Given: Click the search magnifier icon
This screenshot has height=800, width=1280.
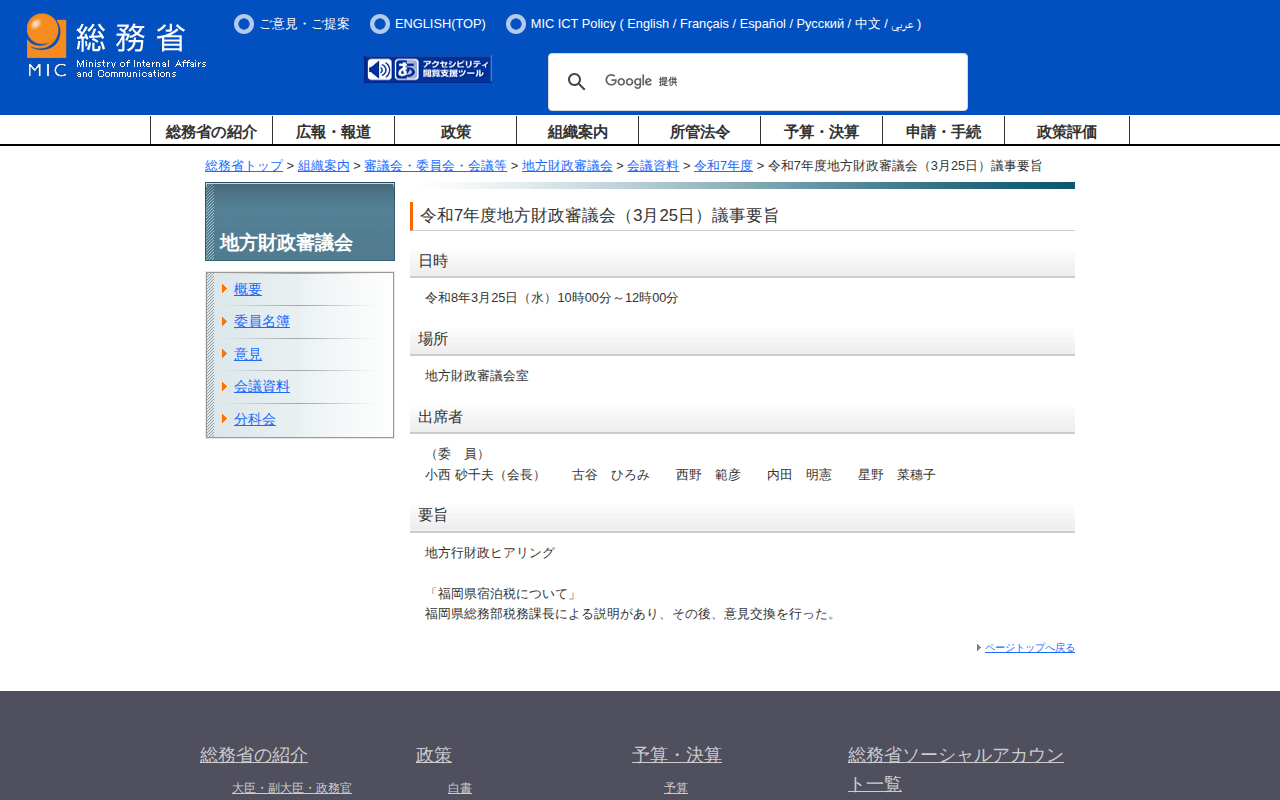Looking at the screenshot, I should coord(576,82).
